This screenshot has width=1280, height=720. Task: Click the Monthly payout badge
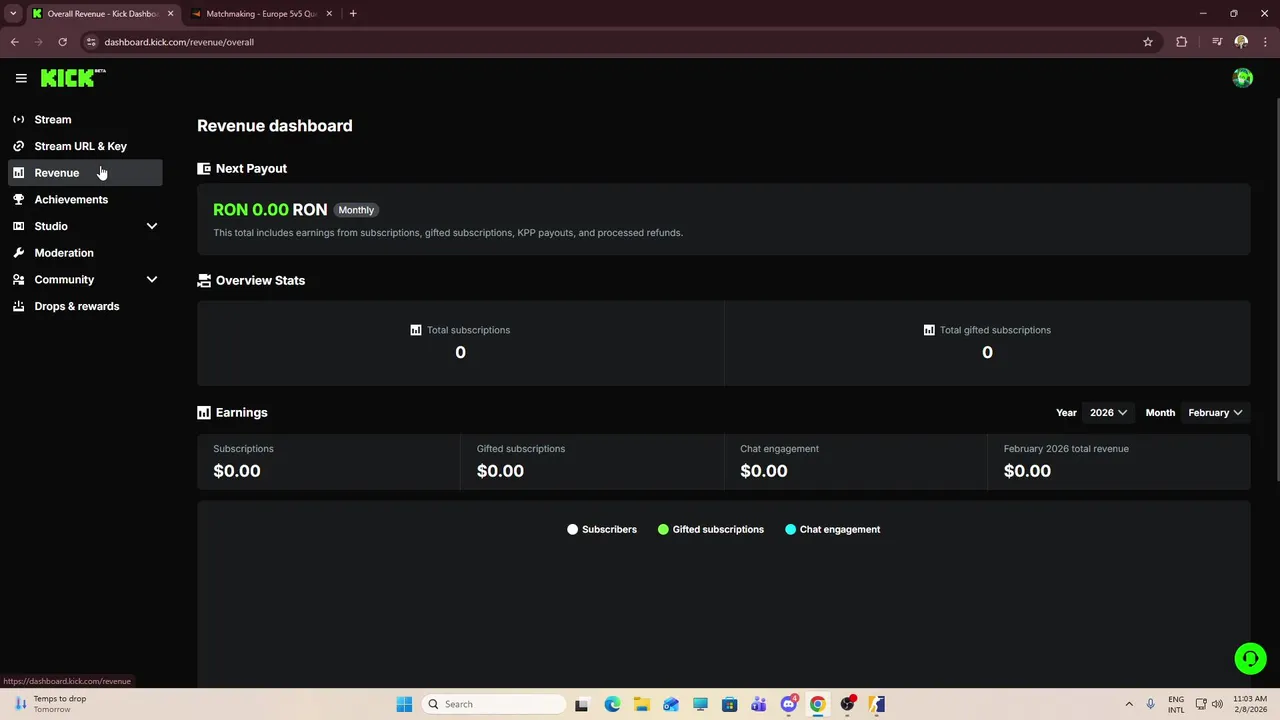[356, 210]
